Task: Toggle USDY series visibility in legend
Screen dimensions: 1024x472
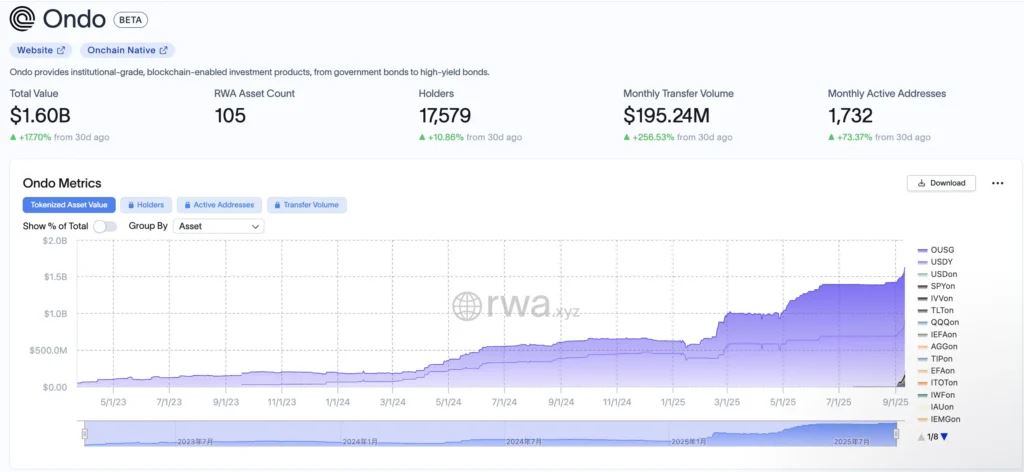Action: (x=940, y=262)
